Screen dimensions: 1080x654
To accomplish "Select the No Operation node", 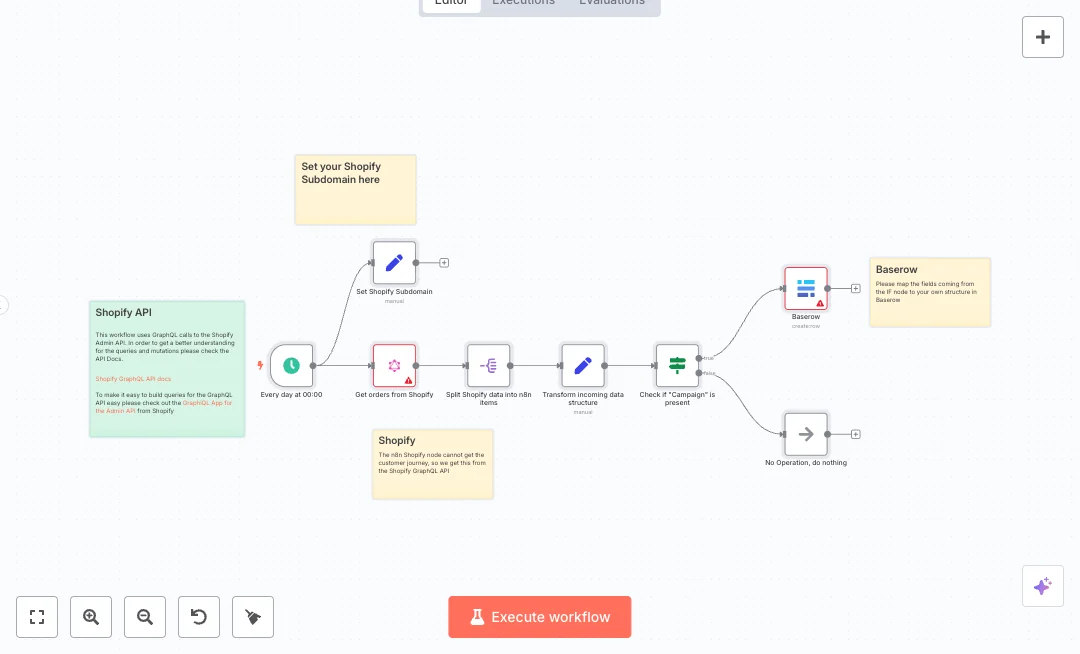I will pos(806,434).
